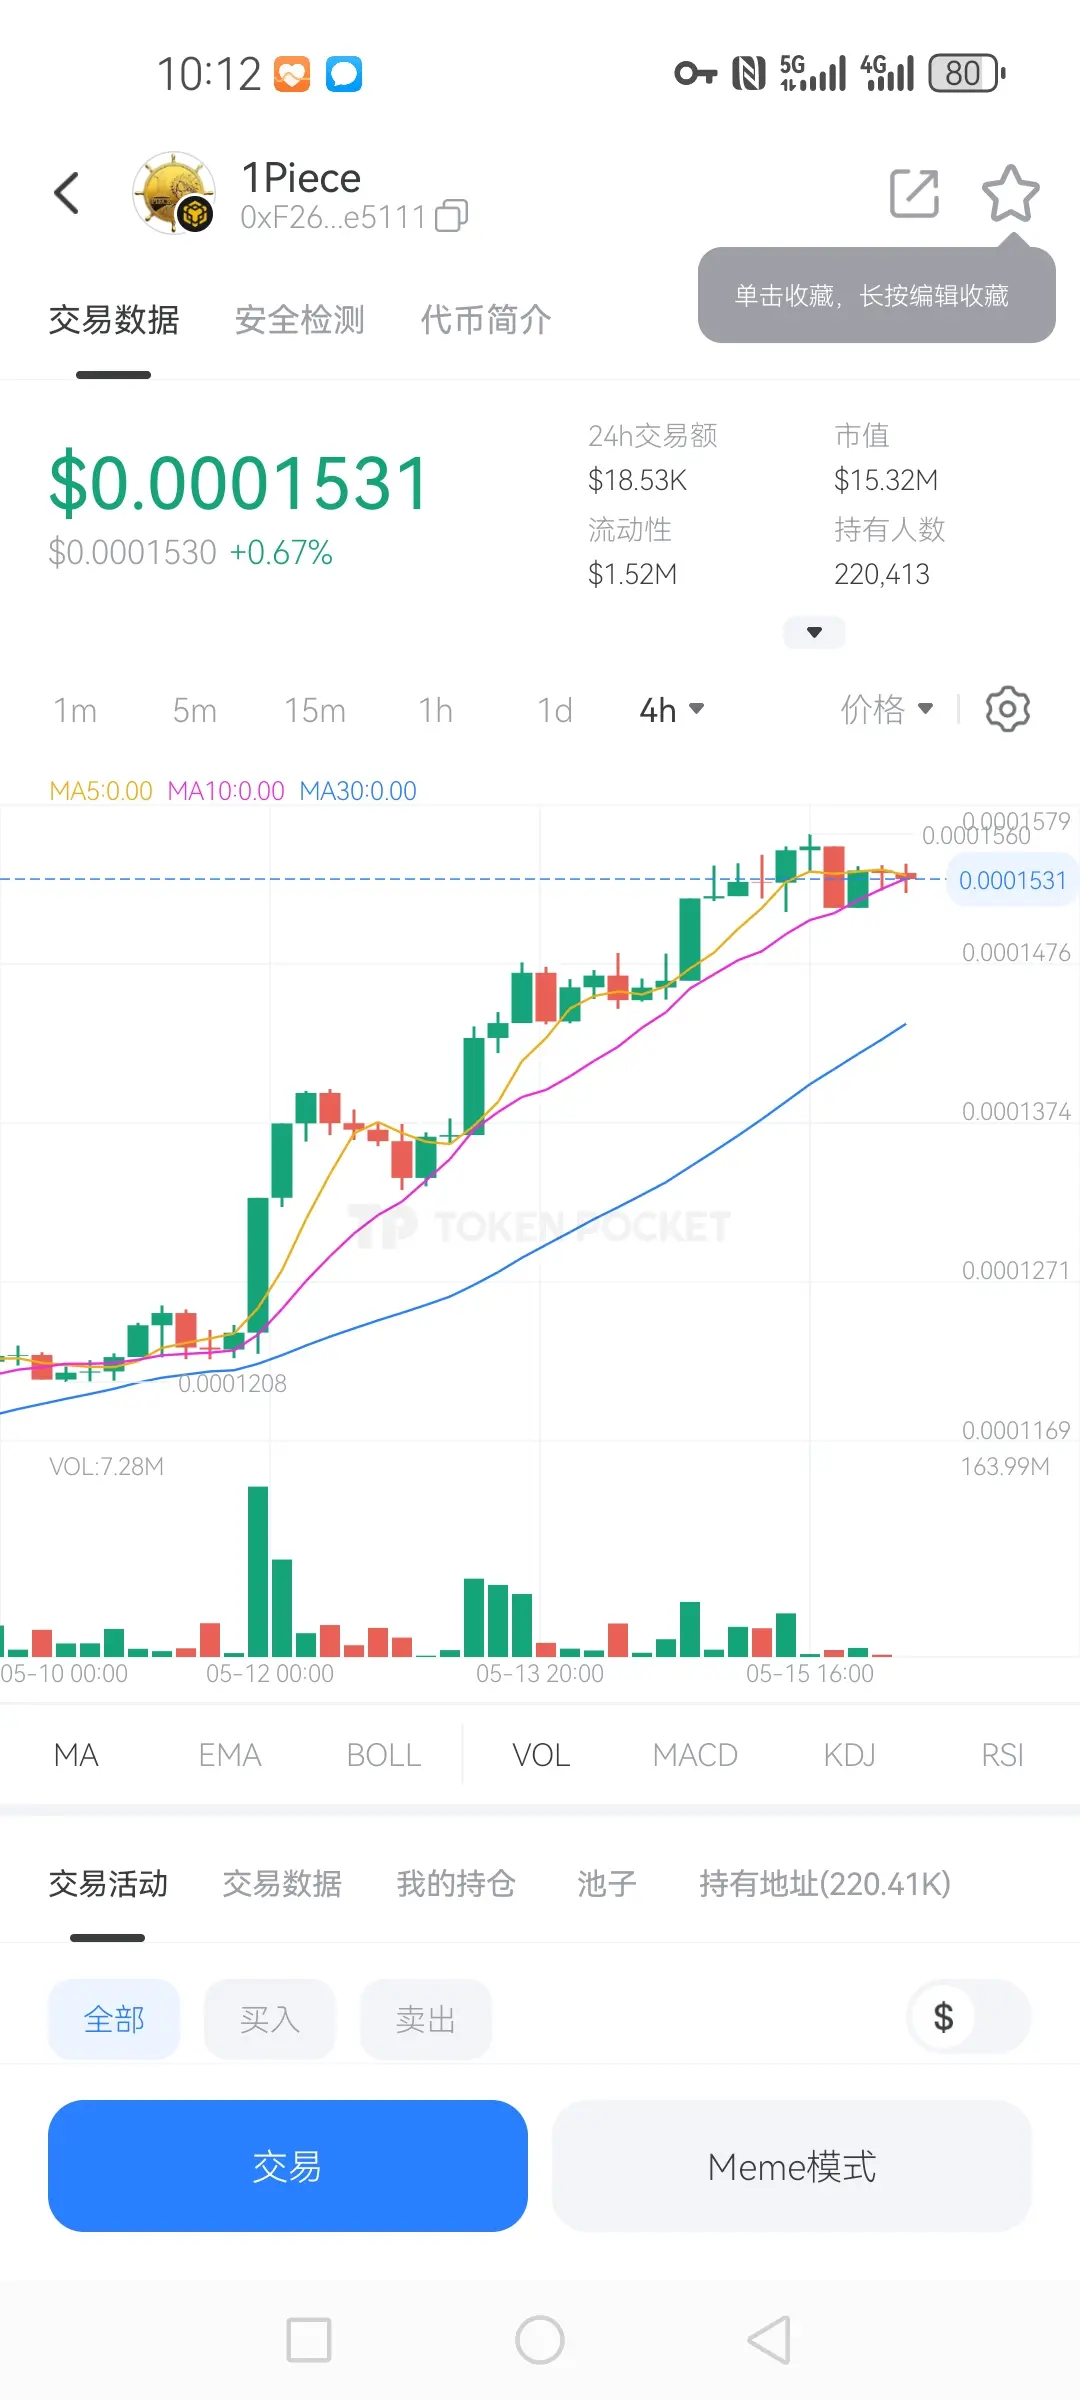Open chart settings gear icon
The width and height of the screenshot is (1080, 2400).
pyautogui.click(x=1007, y=709)
